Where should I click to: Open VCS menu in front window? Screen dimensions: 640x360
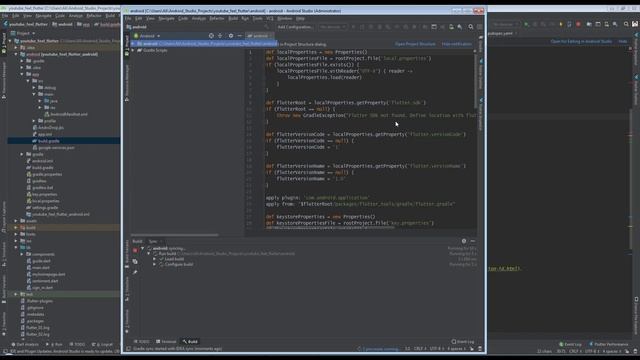tap(270, 18)
